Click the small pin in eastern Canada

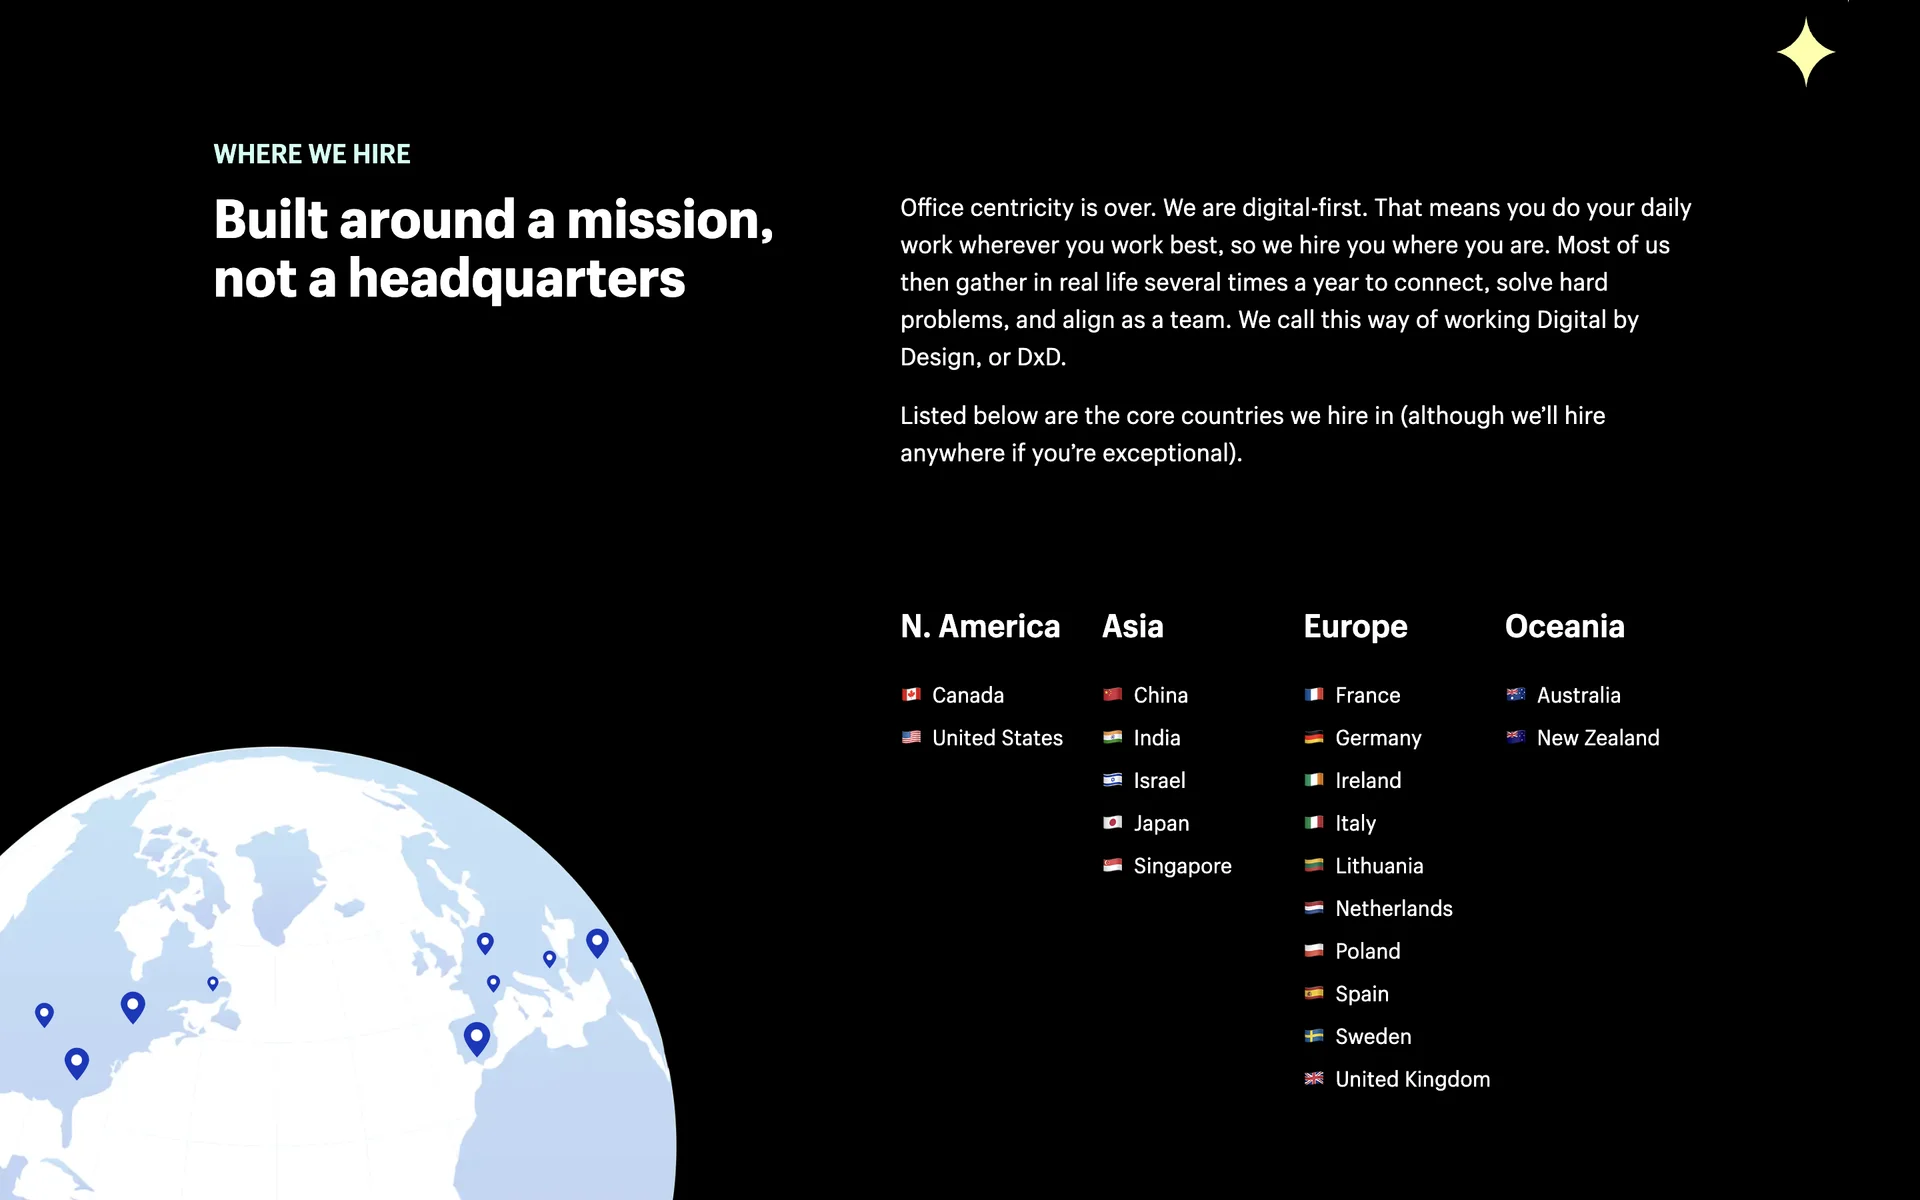[x=213, y=983]
